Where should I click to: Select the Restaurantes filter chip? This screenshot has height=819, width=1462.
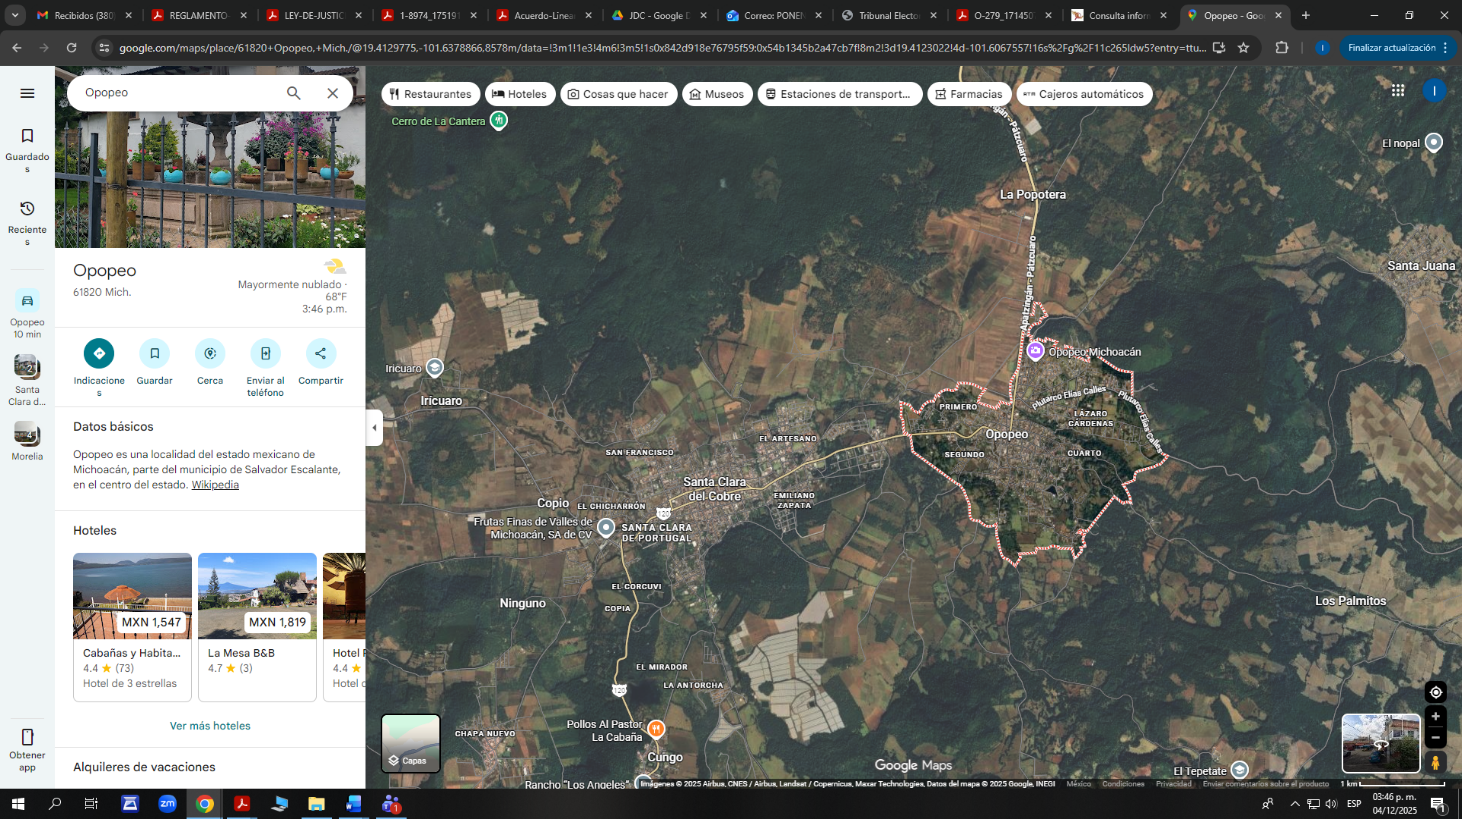(430, 94)
